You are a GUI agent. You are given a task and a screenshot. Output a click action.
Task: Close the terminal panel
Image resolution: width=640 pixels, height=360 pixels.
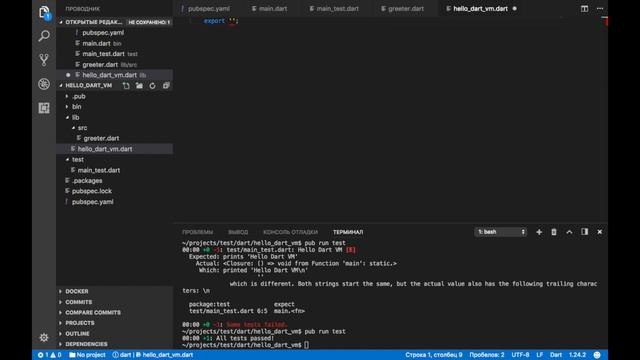[600, 232]
